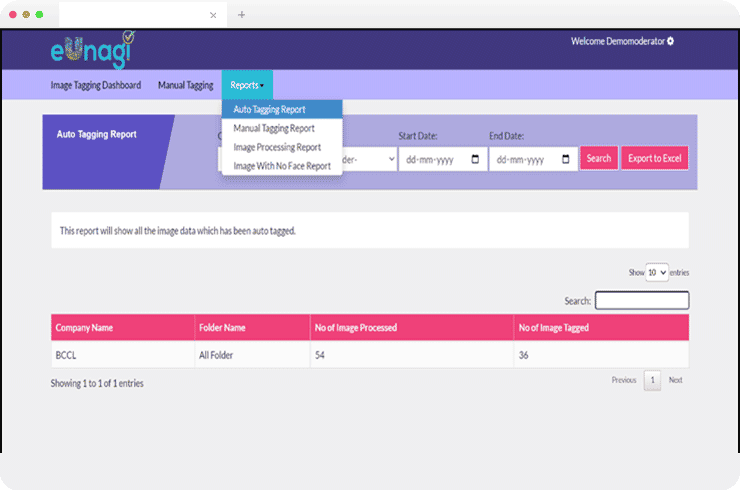This screenshot has width=740, height=490.
Task: Open the Show entries count dropdown
Action: tap(656, 272)
